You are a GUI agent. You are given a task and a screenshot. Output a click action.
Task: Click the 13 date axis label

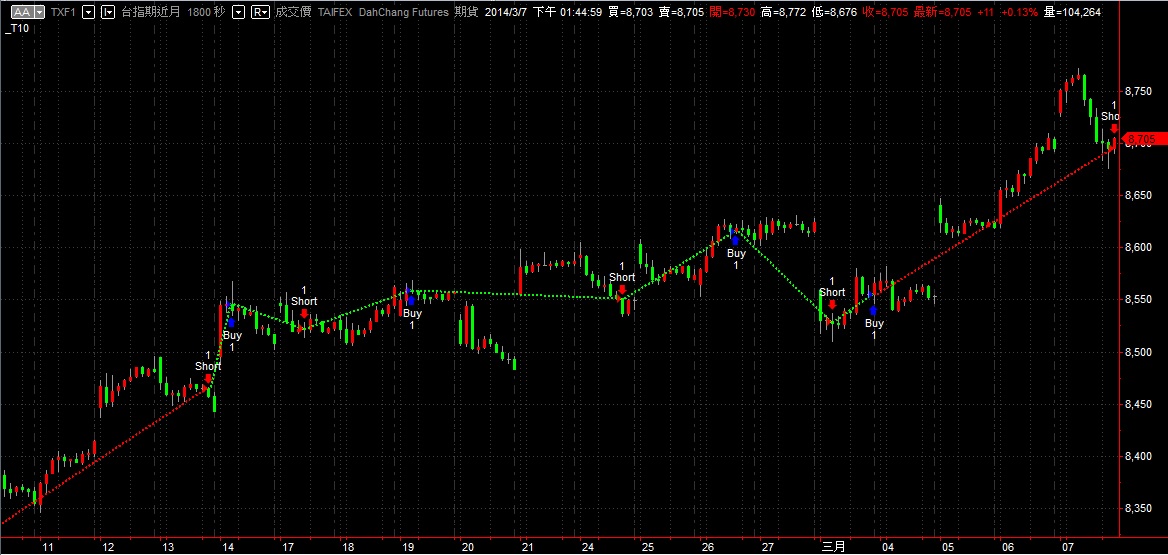[x=168, y=547]
